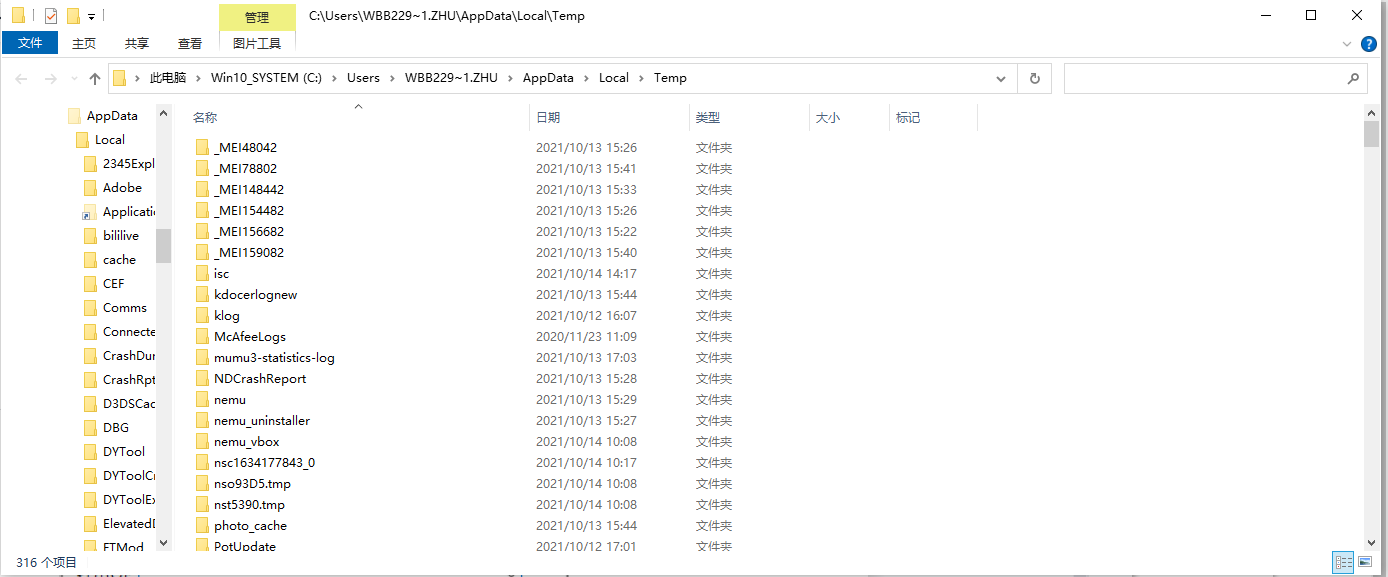Image resolution: width=1388 pixels, height=577 pixels.
Task: Expand the ribbon with the chevron
Action: pos(1346,44)
